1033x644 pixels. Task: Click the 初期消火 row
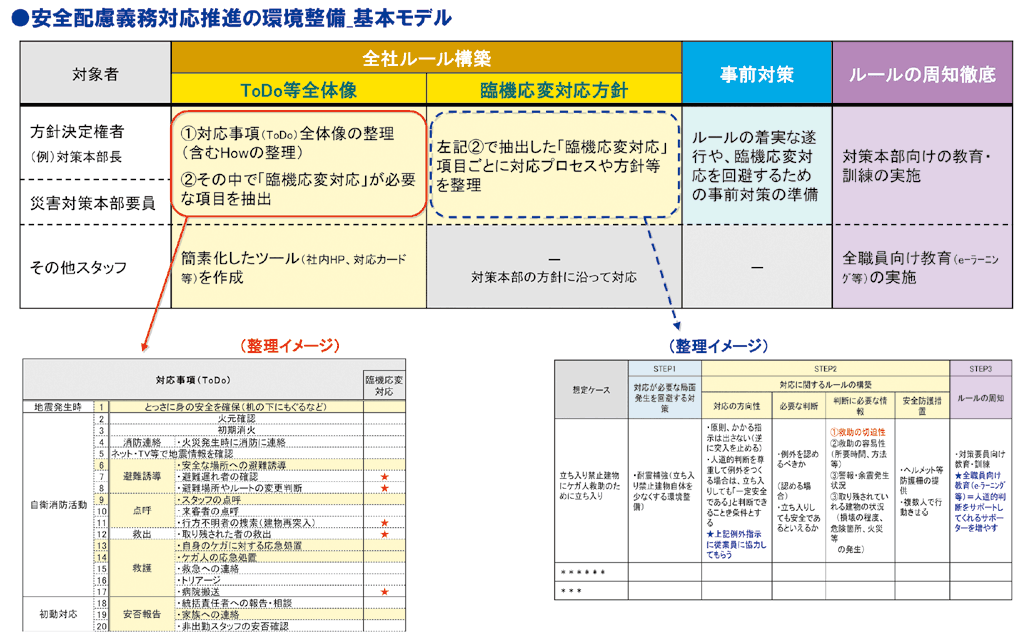(x=236, y=430)
